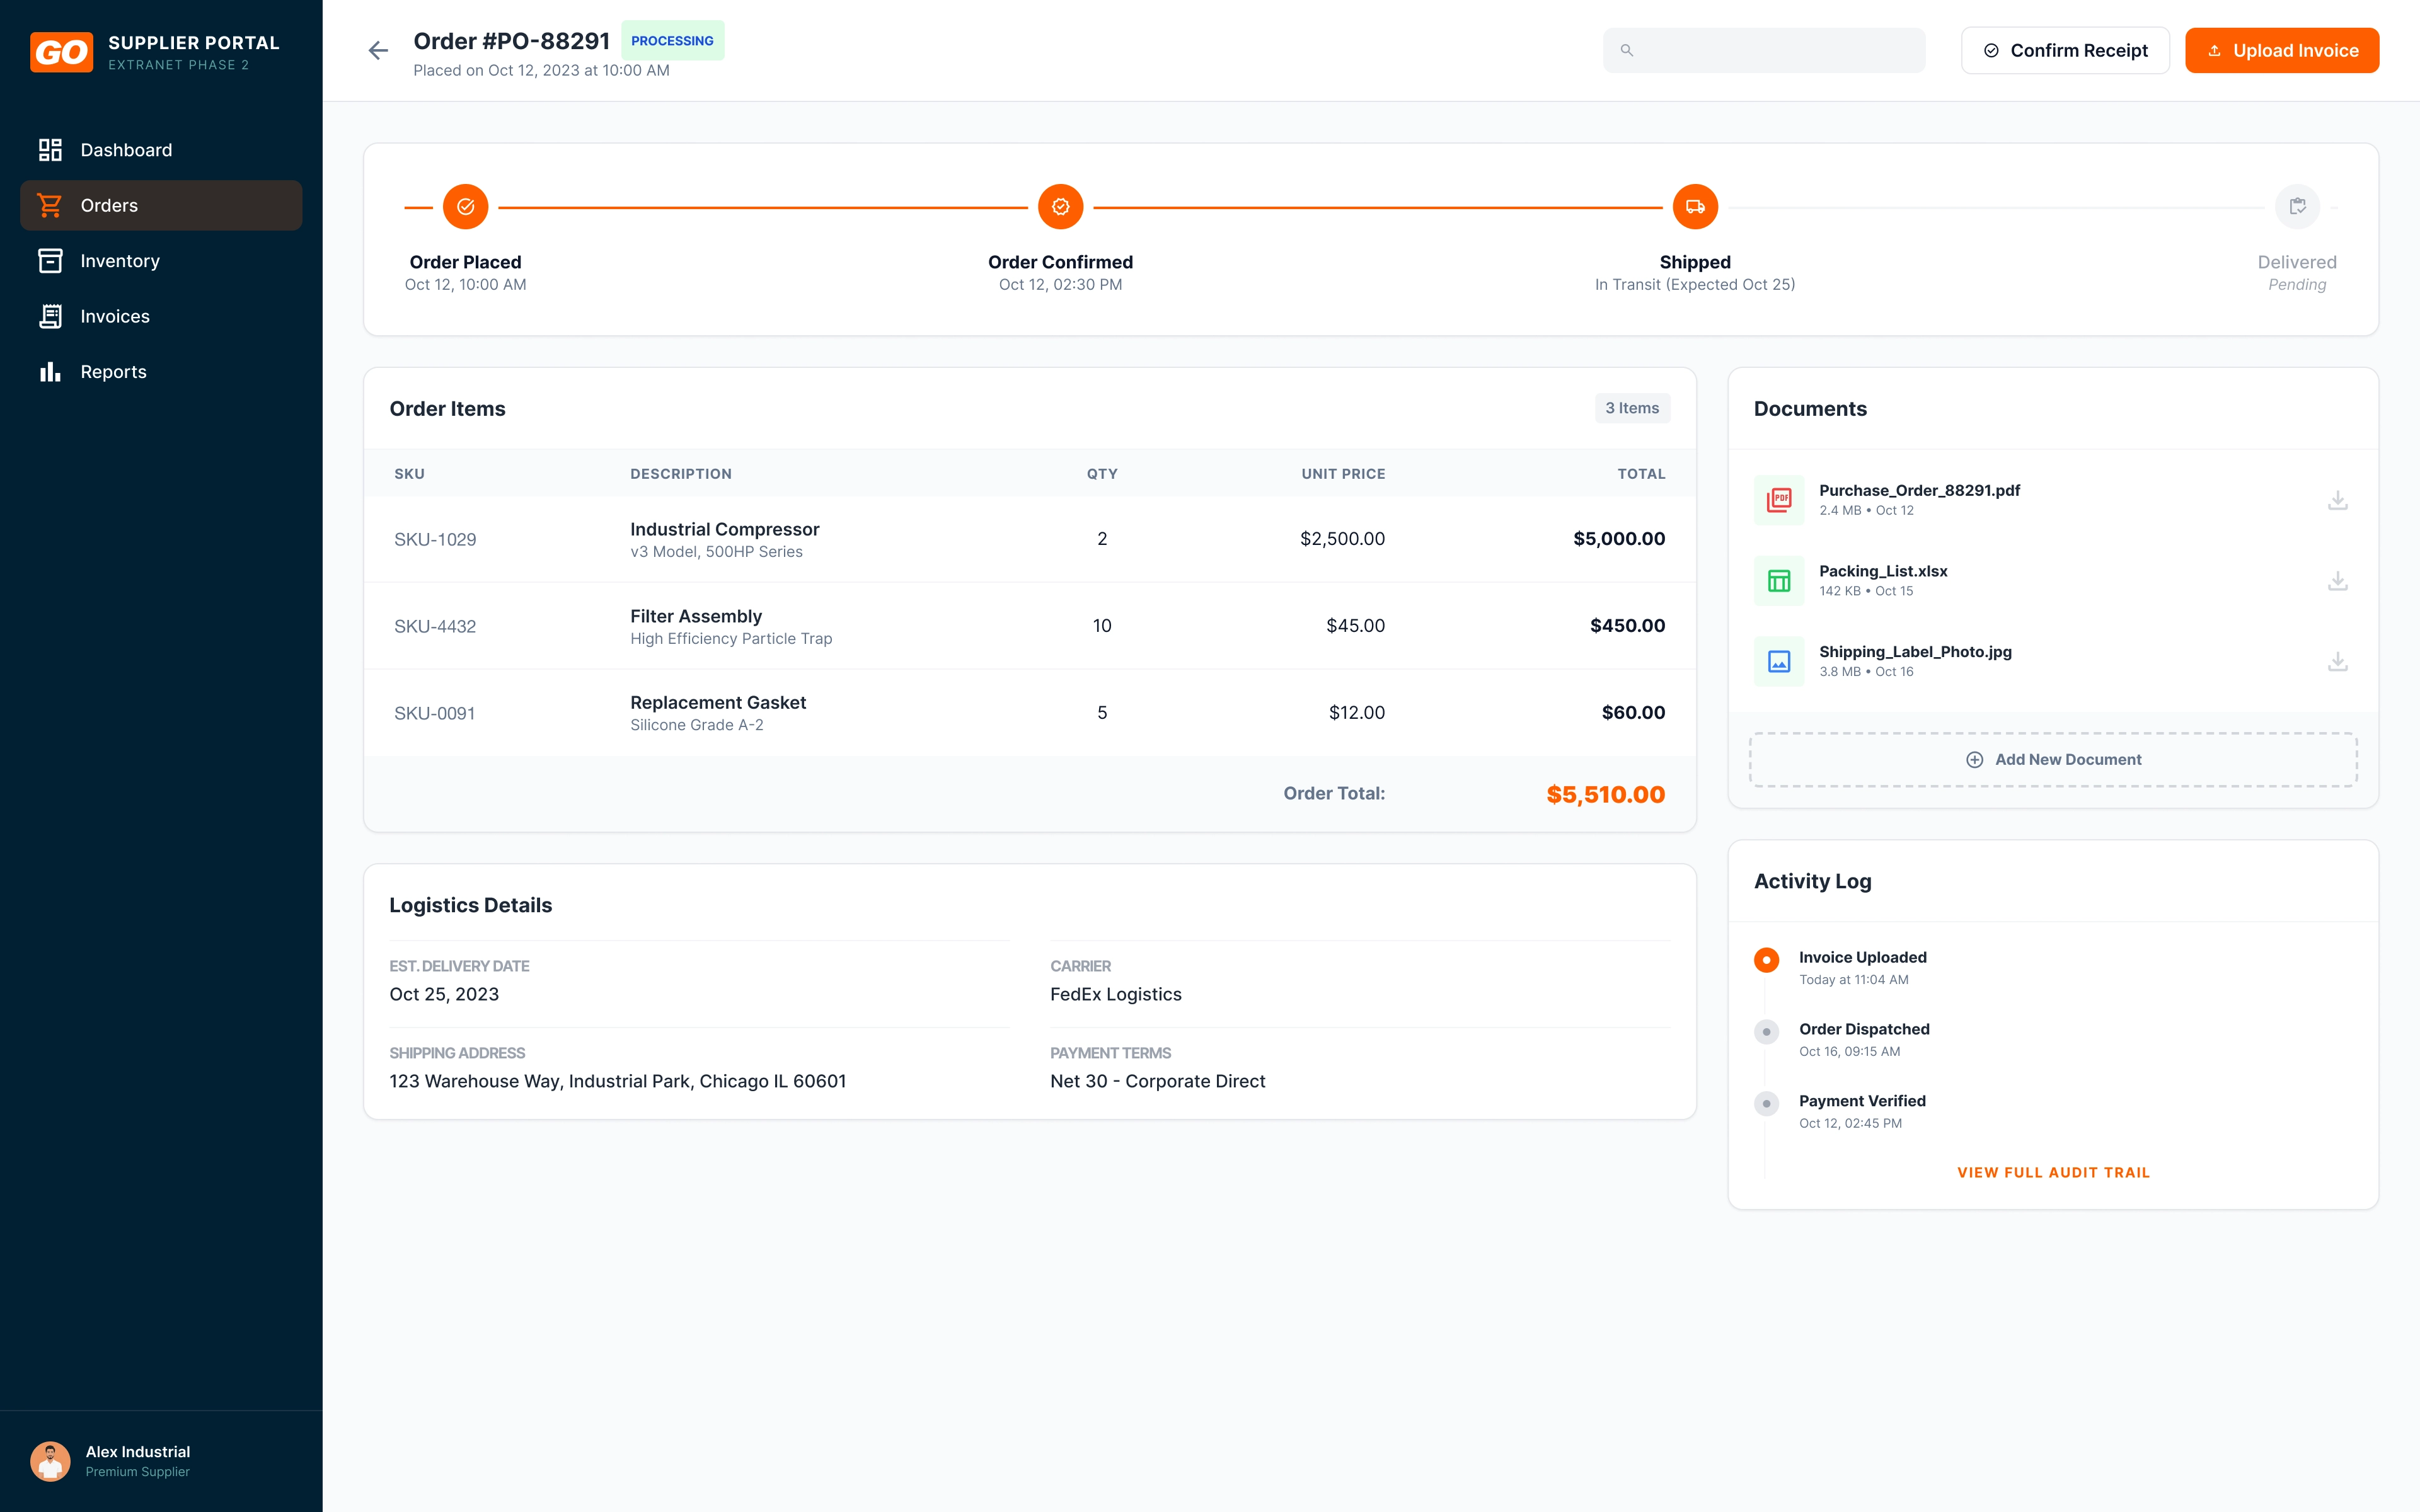Go to Inventory in the sidebar
This screenshot has height=1512, width=2420.
click(x=120, y=261)
